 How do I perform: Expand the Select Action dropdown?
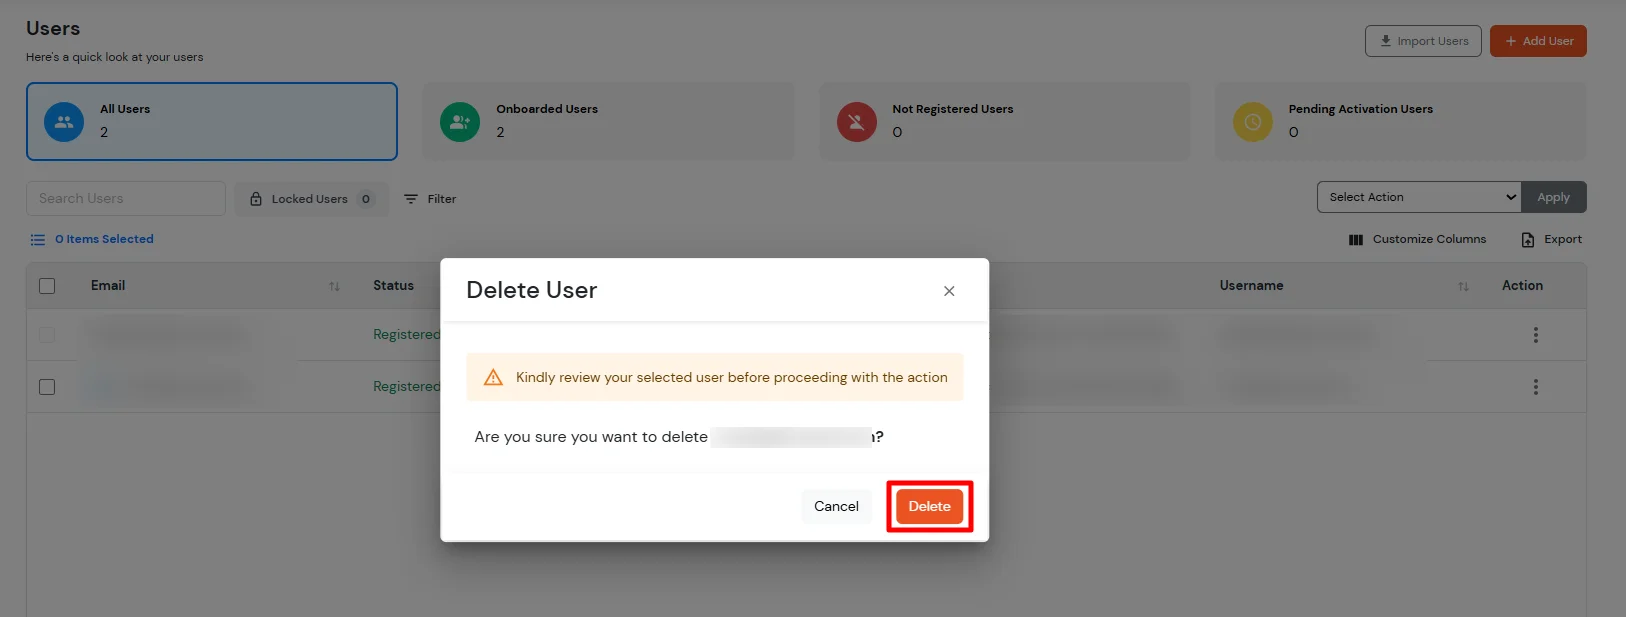(x=1419, y=197)
